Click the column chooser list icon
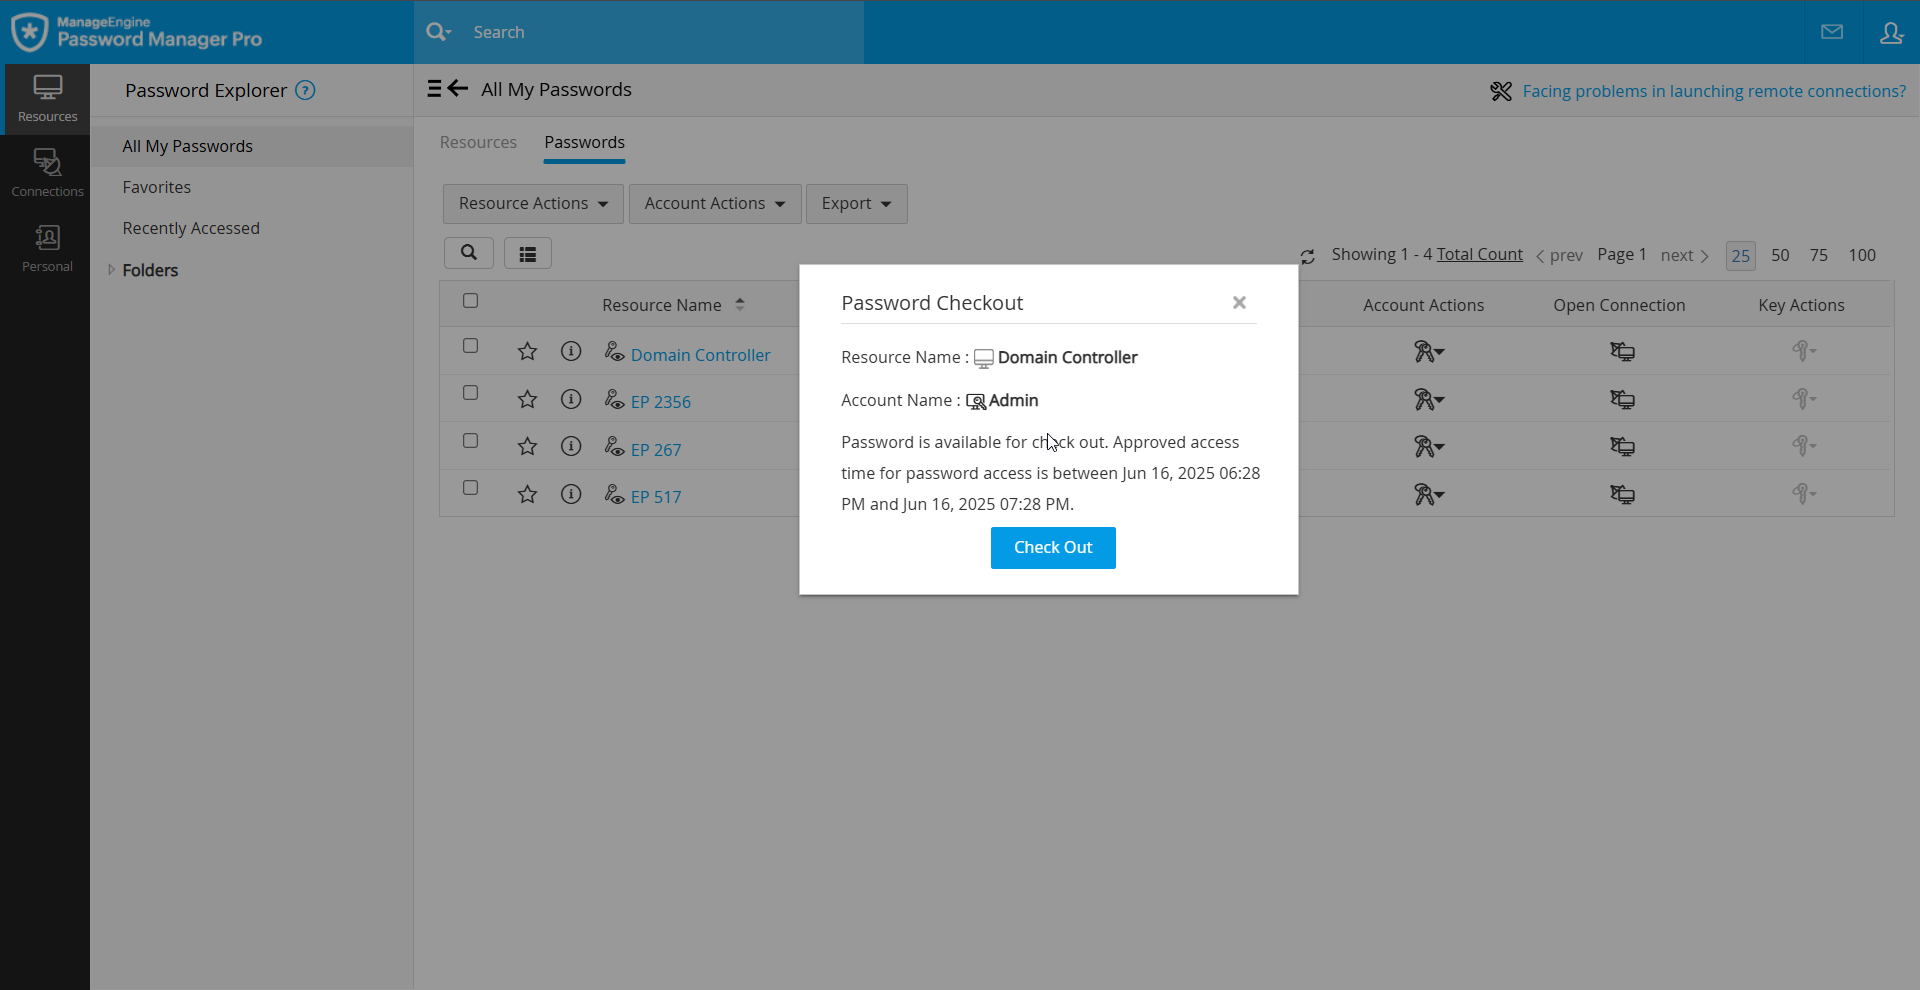The image size is (1920, 990). pos(528,254)
